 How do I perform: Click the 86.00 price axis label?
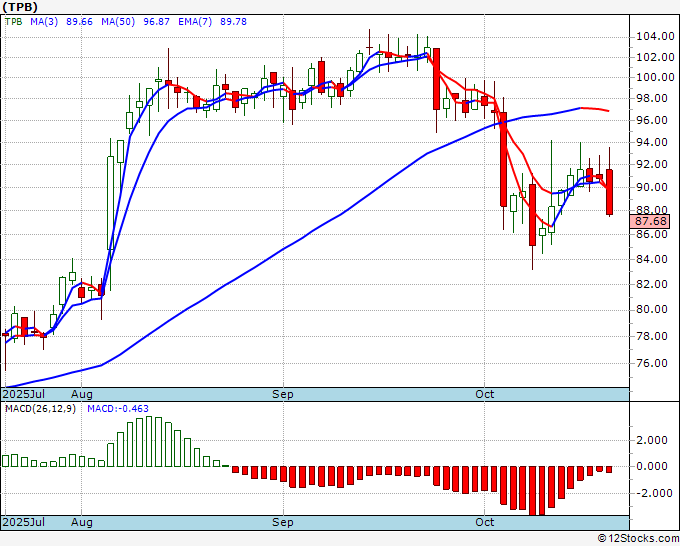click(x=652, y=234)
